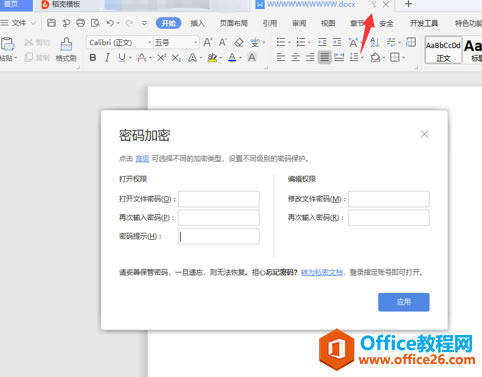Image resolution: width=482 pixels, height=377 pixels.
Task: Click the superscript X² icon
Action: tap(161, 58)
